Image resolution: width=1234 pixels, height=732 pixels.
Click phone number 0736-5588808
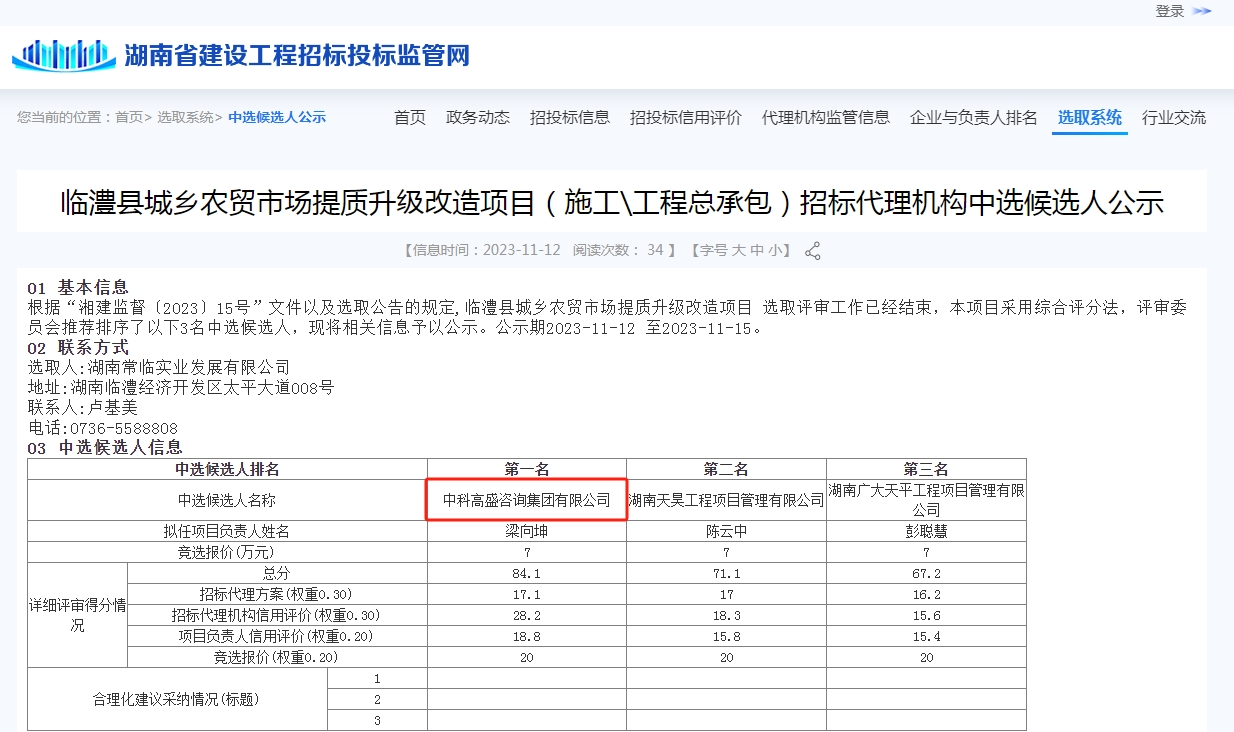coord(123,428)
